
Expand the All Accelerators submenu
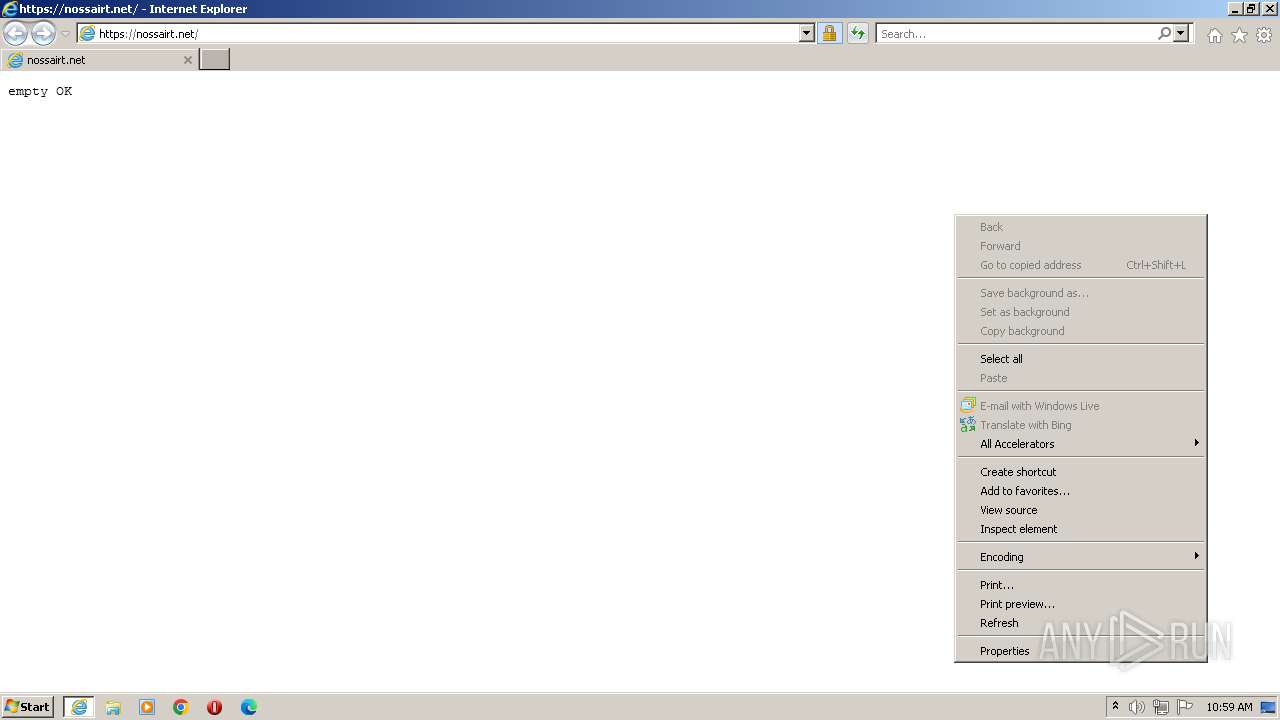point(1081,444)
